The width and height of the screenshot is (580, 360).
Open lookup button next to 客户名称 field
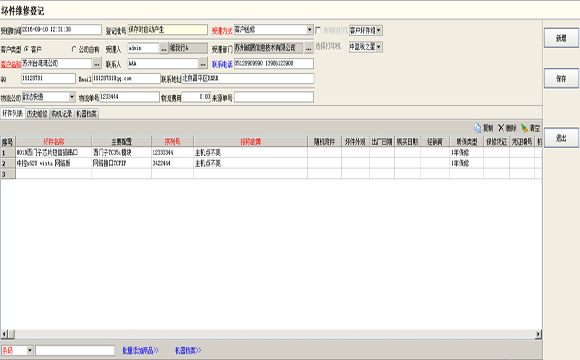click(97, 64)
